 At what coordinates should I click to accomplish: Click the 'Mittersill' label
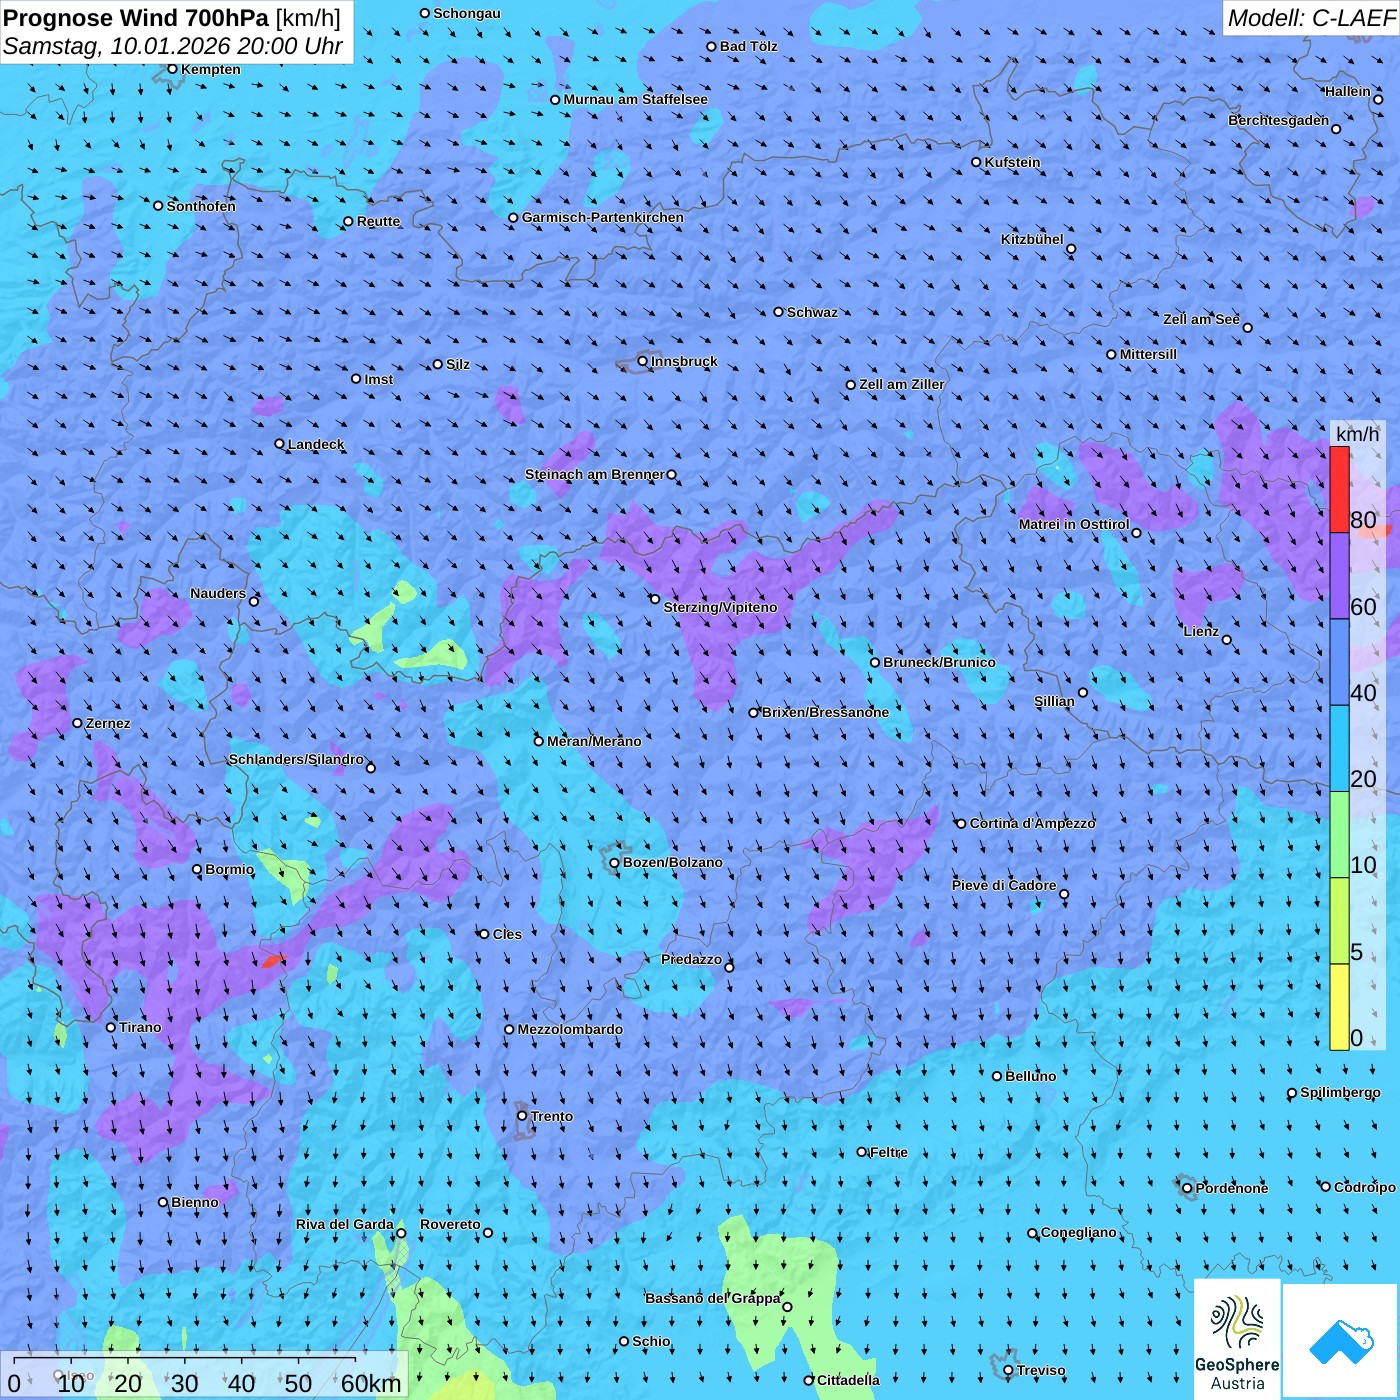pyautogui.click(x=1149, y=354)
